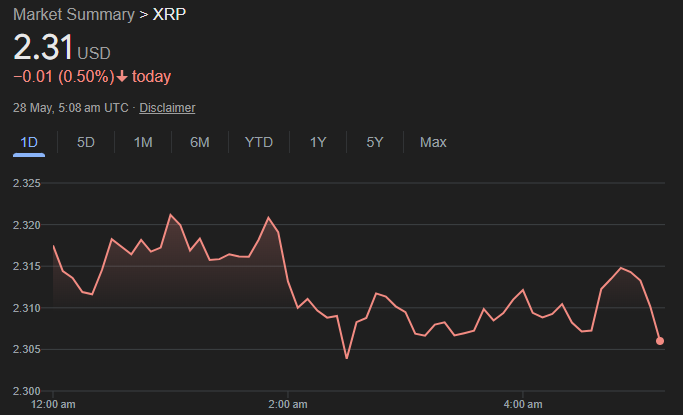Click the 2.31 price value
The width and height of the screenshot is (683, 415).
click(42, 48)
